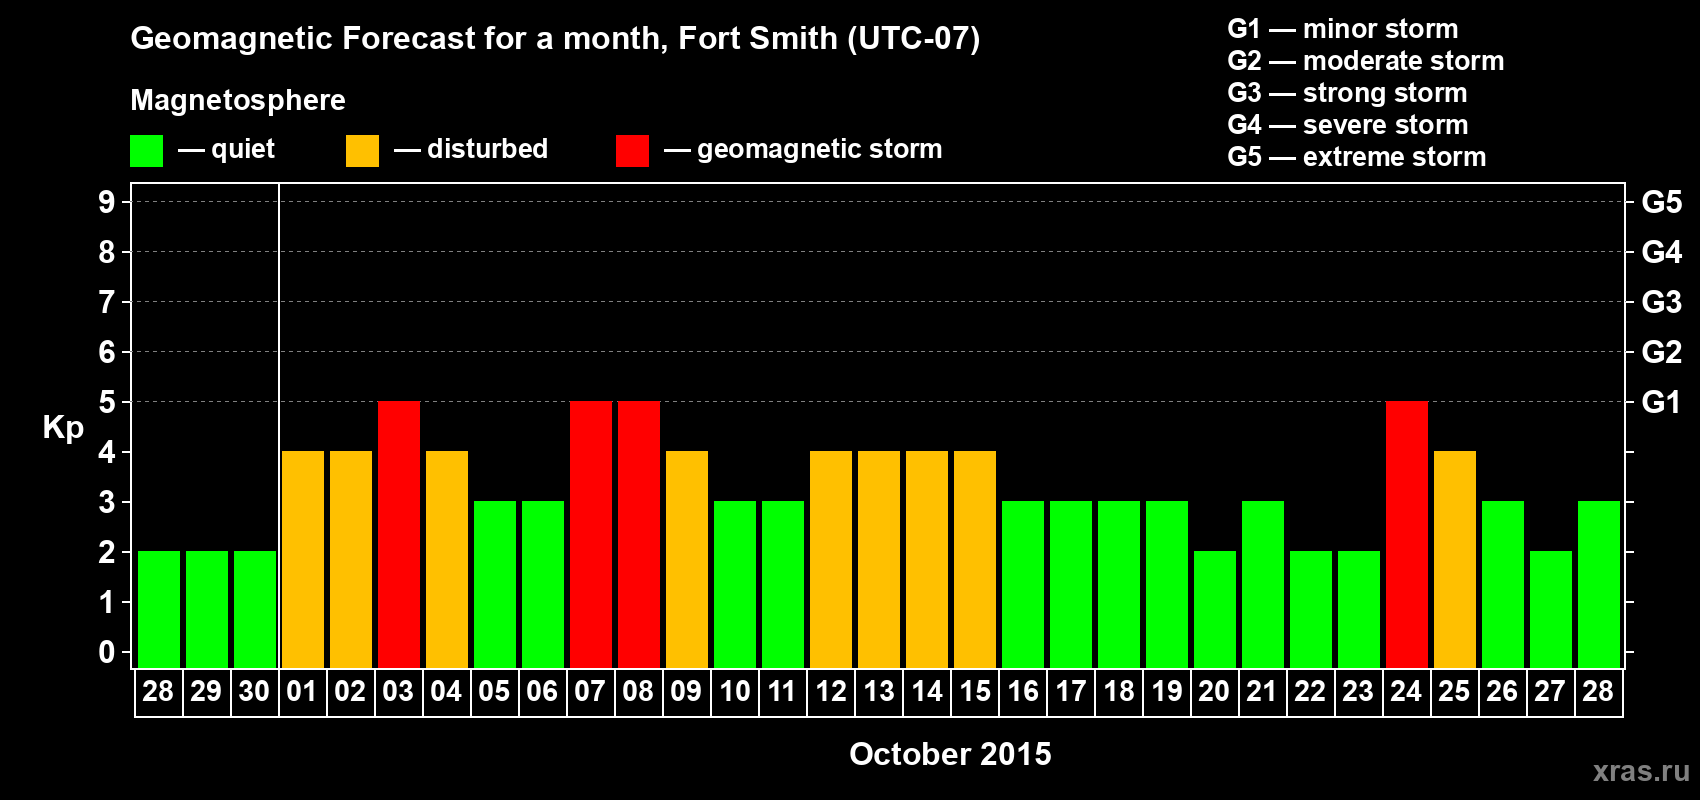Image resolution: width=1700 pixels, height=800 pixels.
Task: Select the green bar for September 30
Action: pos(255,610)
